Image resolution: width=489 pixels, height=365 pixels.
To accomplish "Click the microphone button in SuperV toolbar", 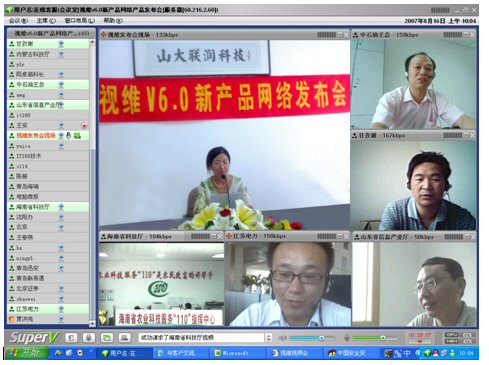I will pos(88,338).
